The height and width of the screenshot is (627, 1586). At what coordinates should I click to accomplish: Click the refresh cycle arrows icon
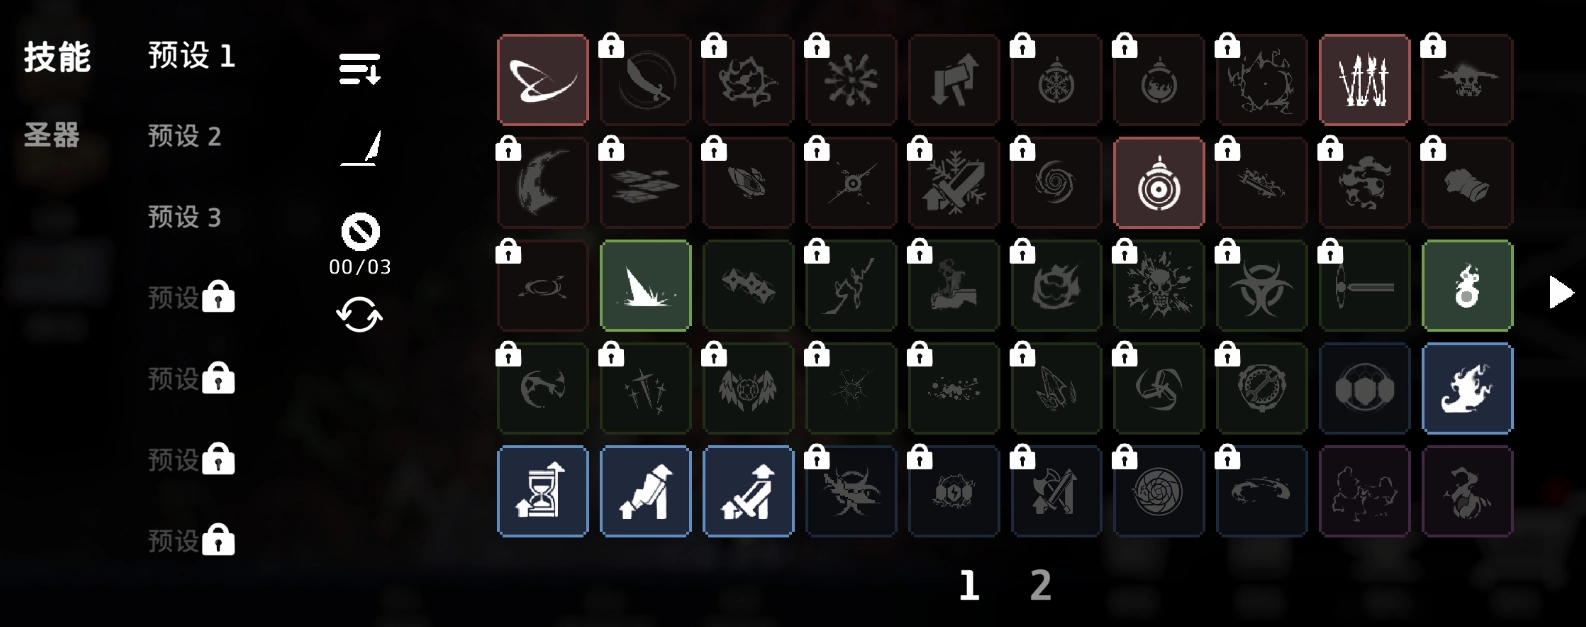pos(360,316)
